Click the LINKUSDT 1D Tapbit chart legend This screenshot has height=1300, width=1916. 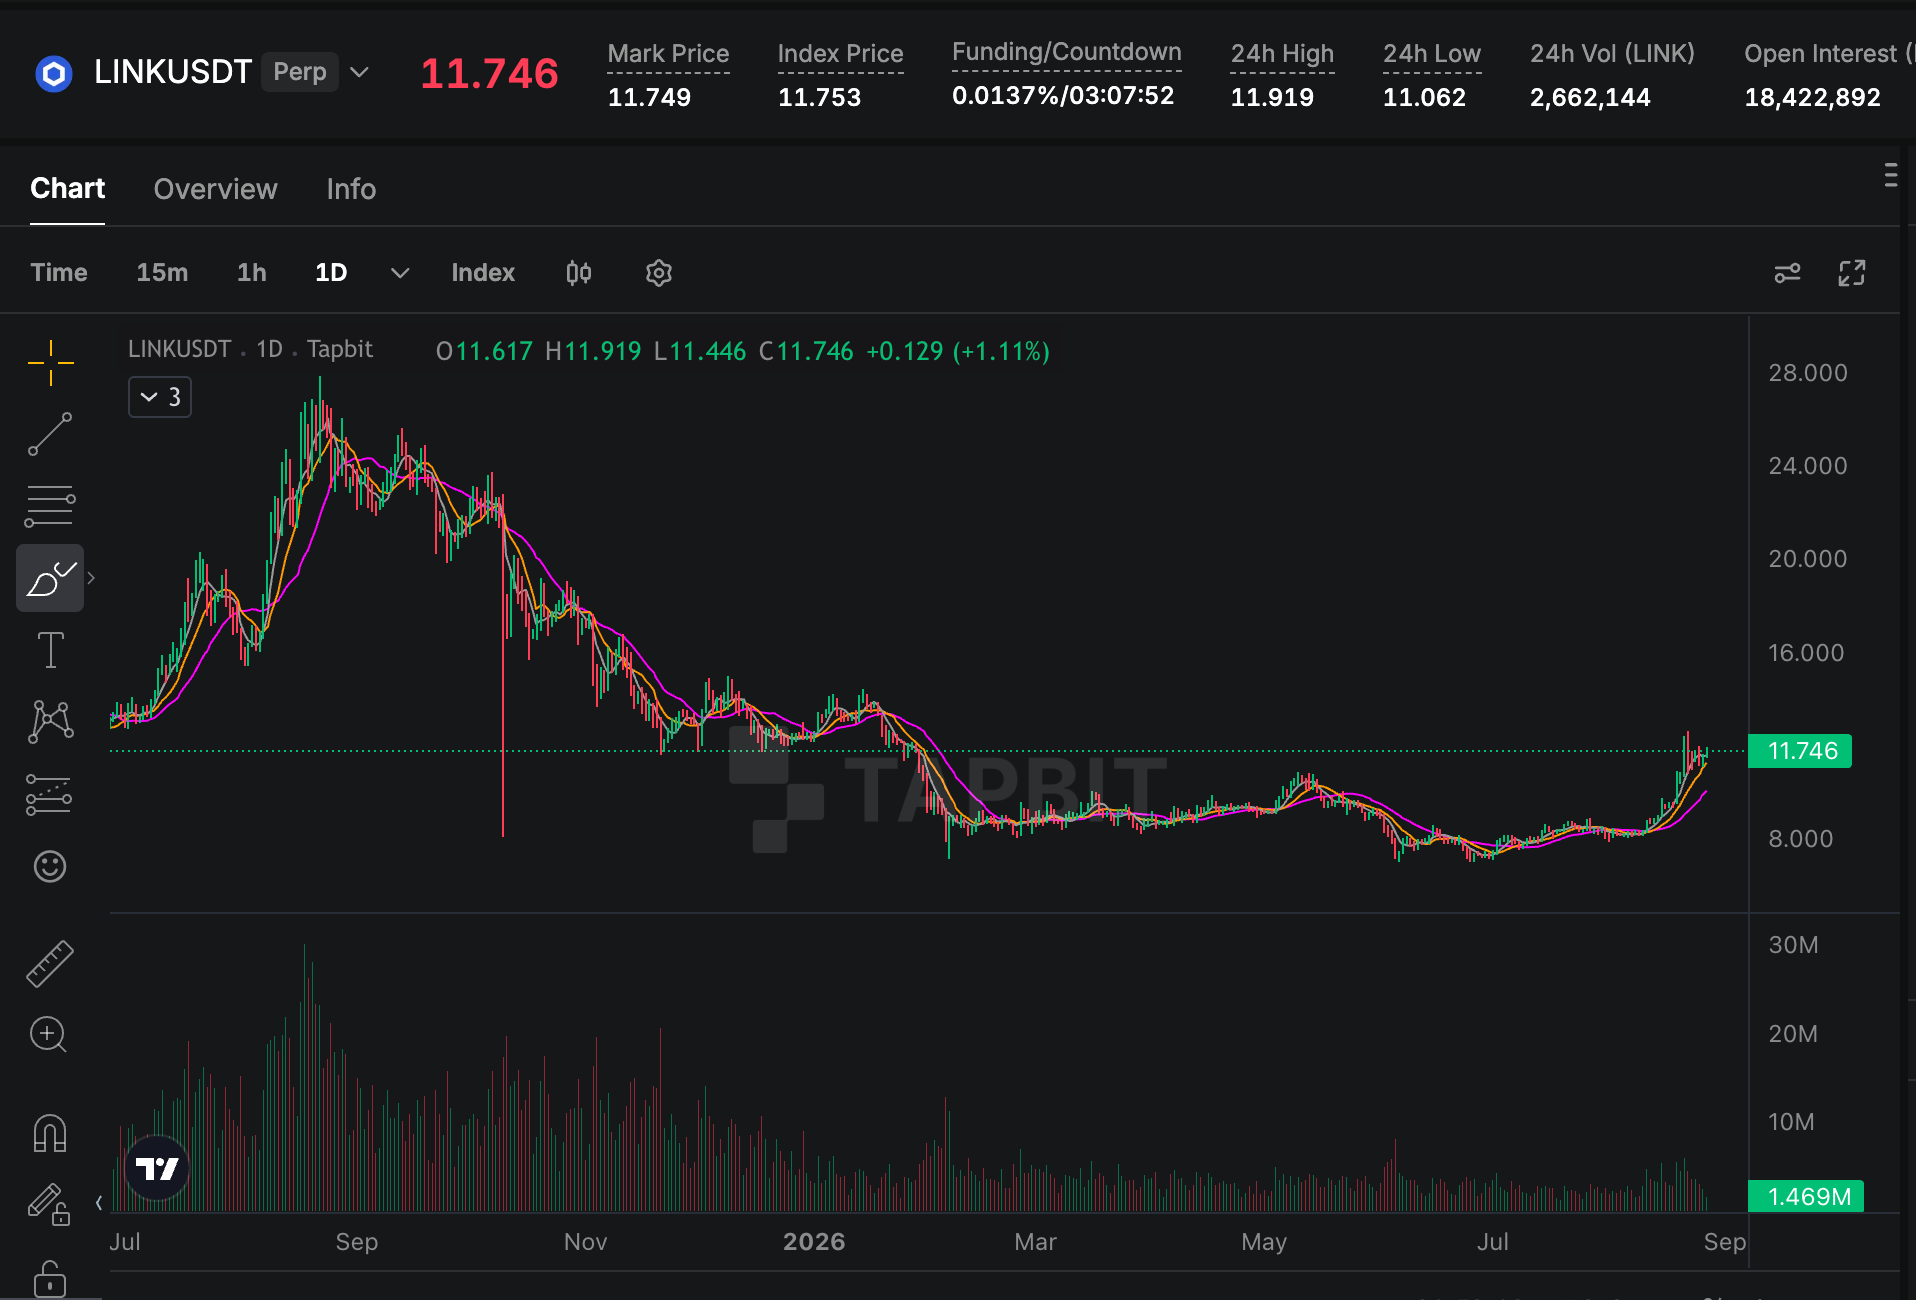250,349
